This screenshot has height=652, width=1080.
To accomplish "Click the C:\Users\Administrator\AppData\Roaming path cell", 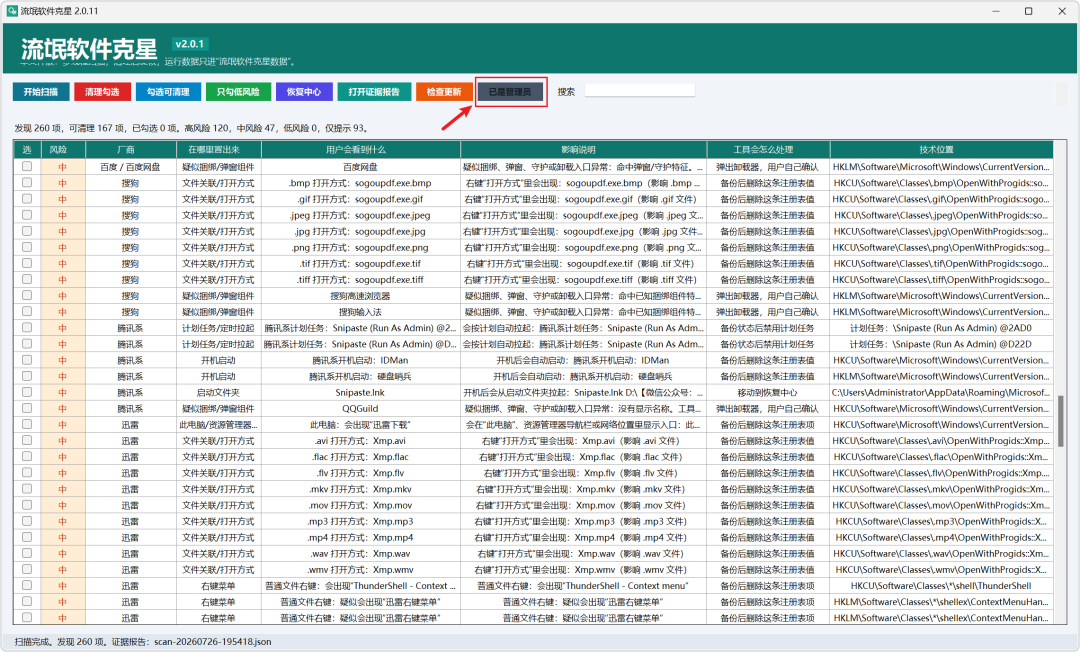I will pyautogui.click(x=942, y=392).
